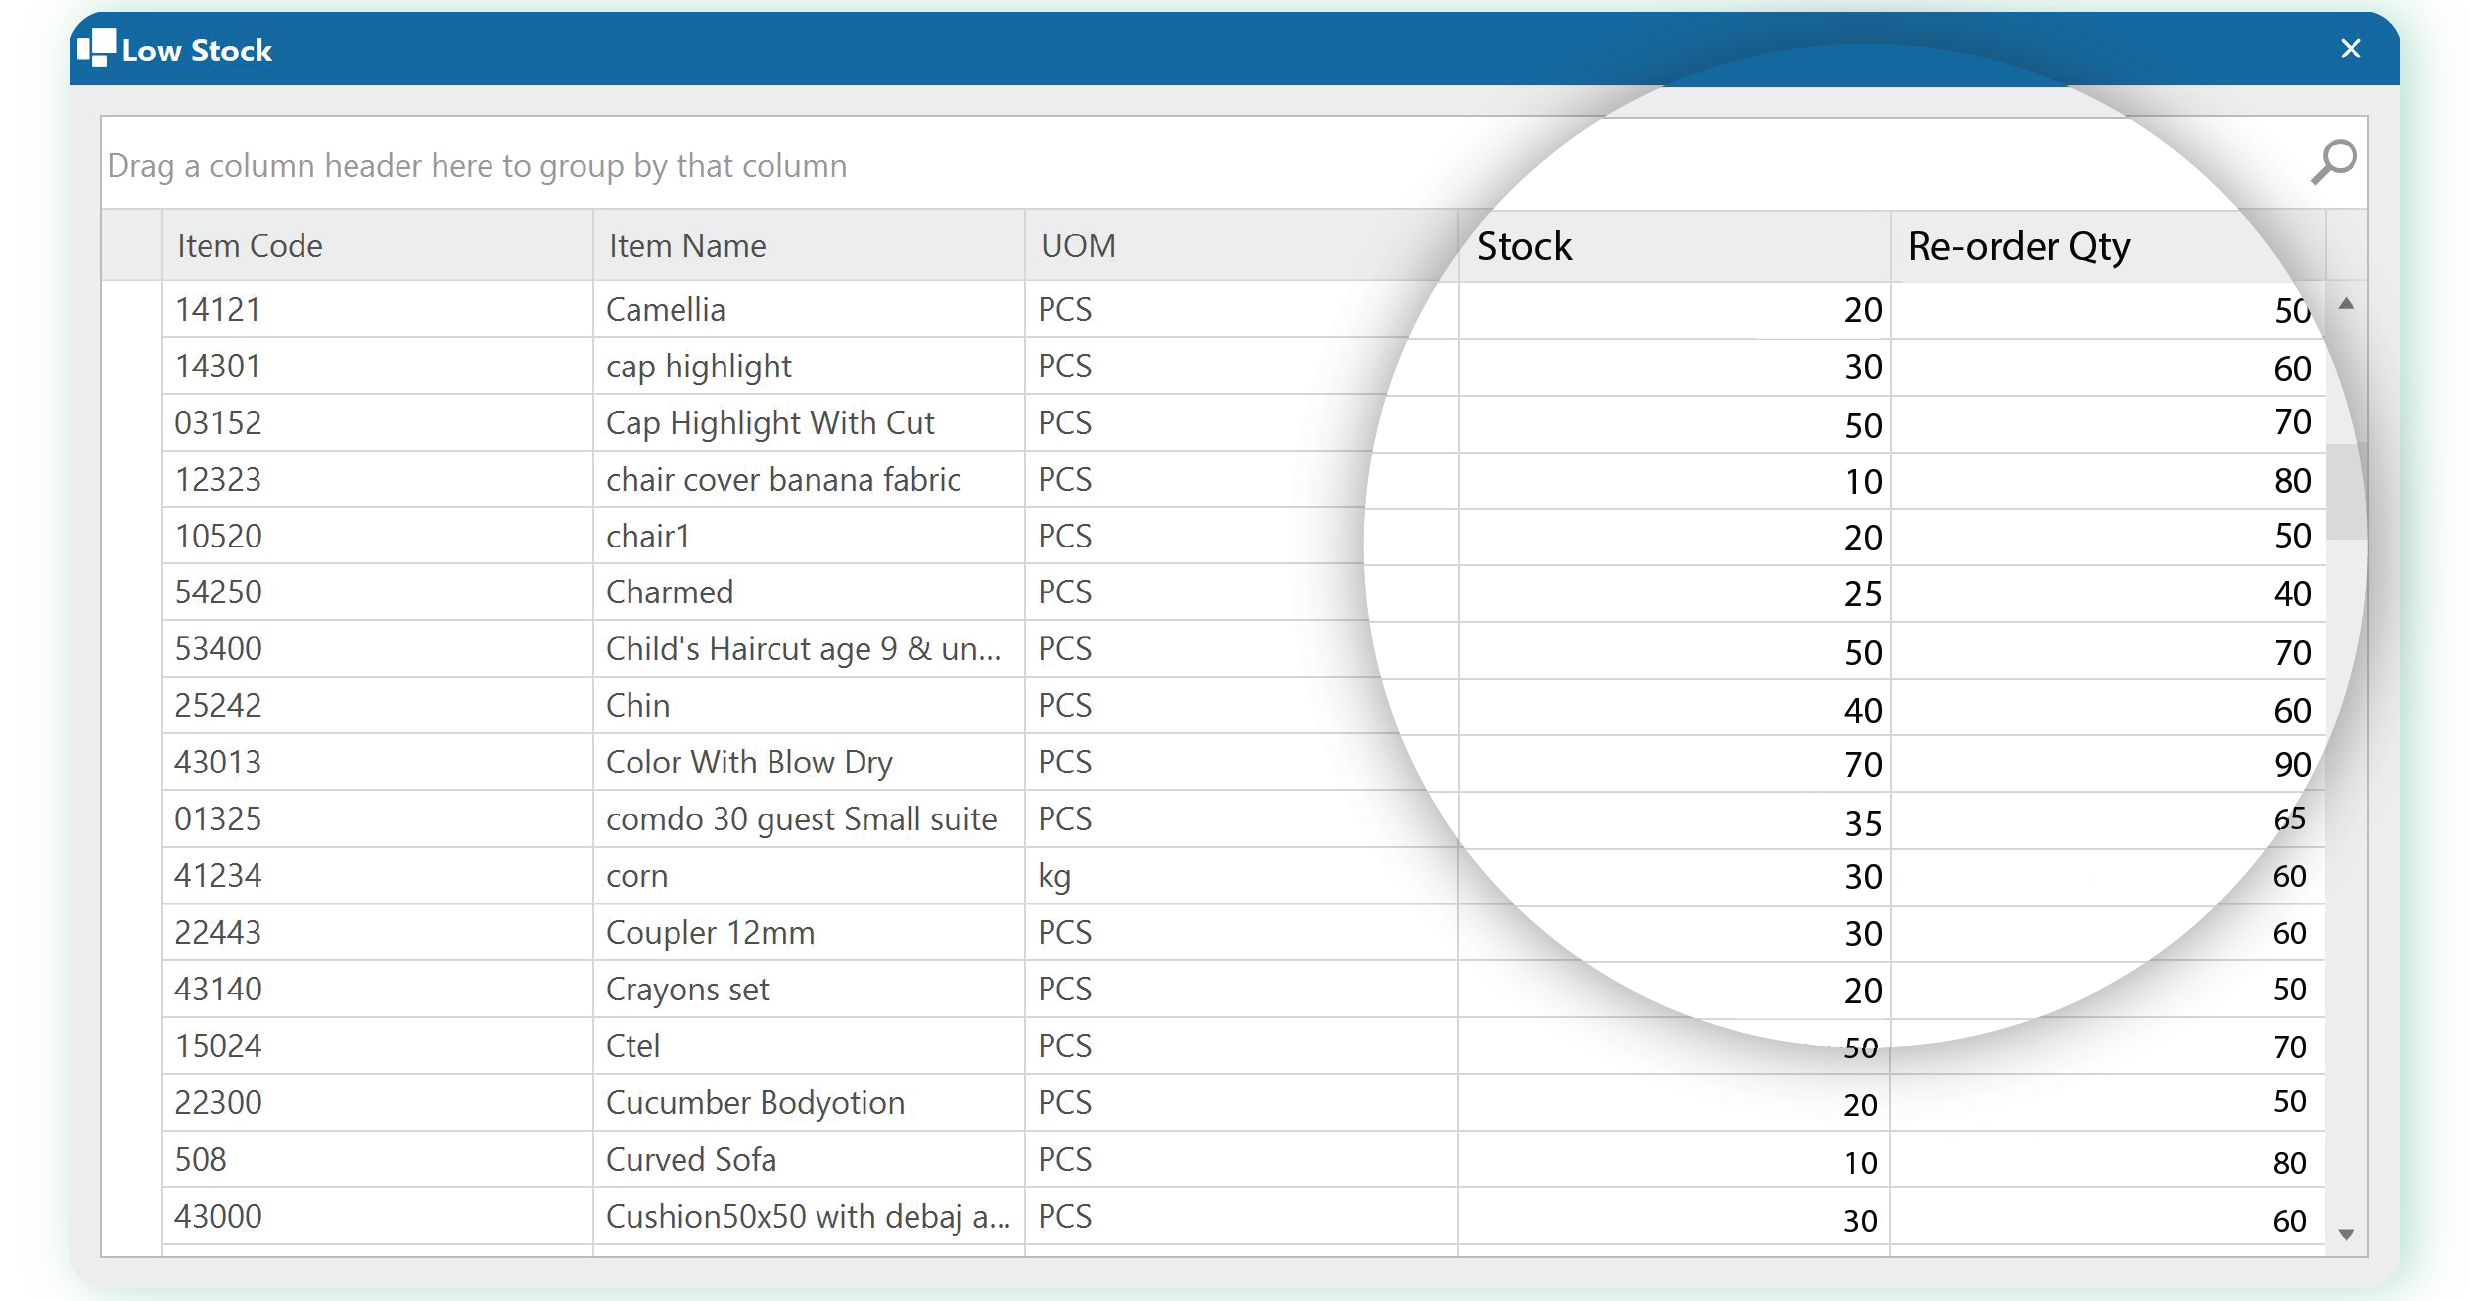Click re-order qty 90 cell
The height and width of the screenshot is (1301, 2470).
point(2291,765)
